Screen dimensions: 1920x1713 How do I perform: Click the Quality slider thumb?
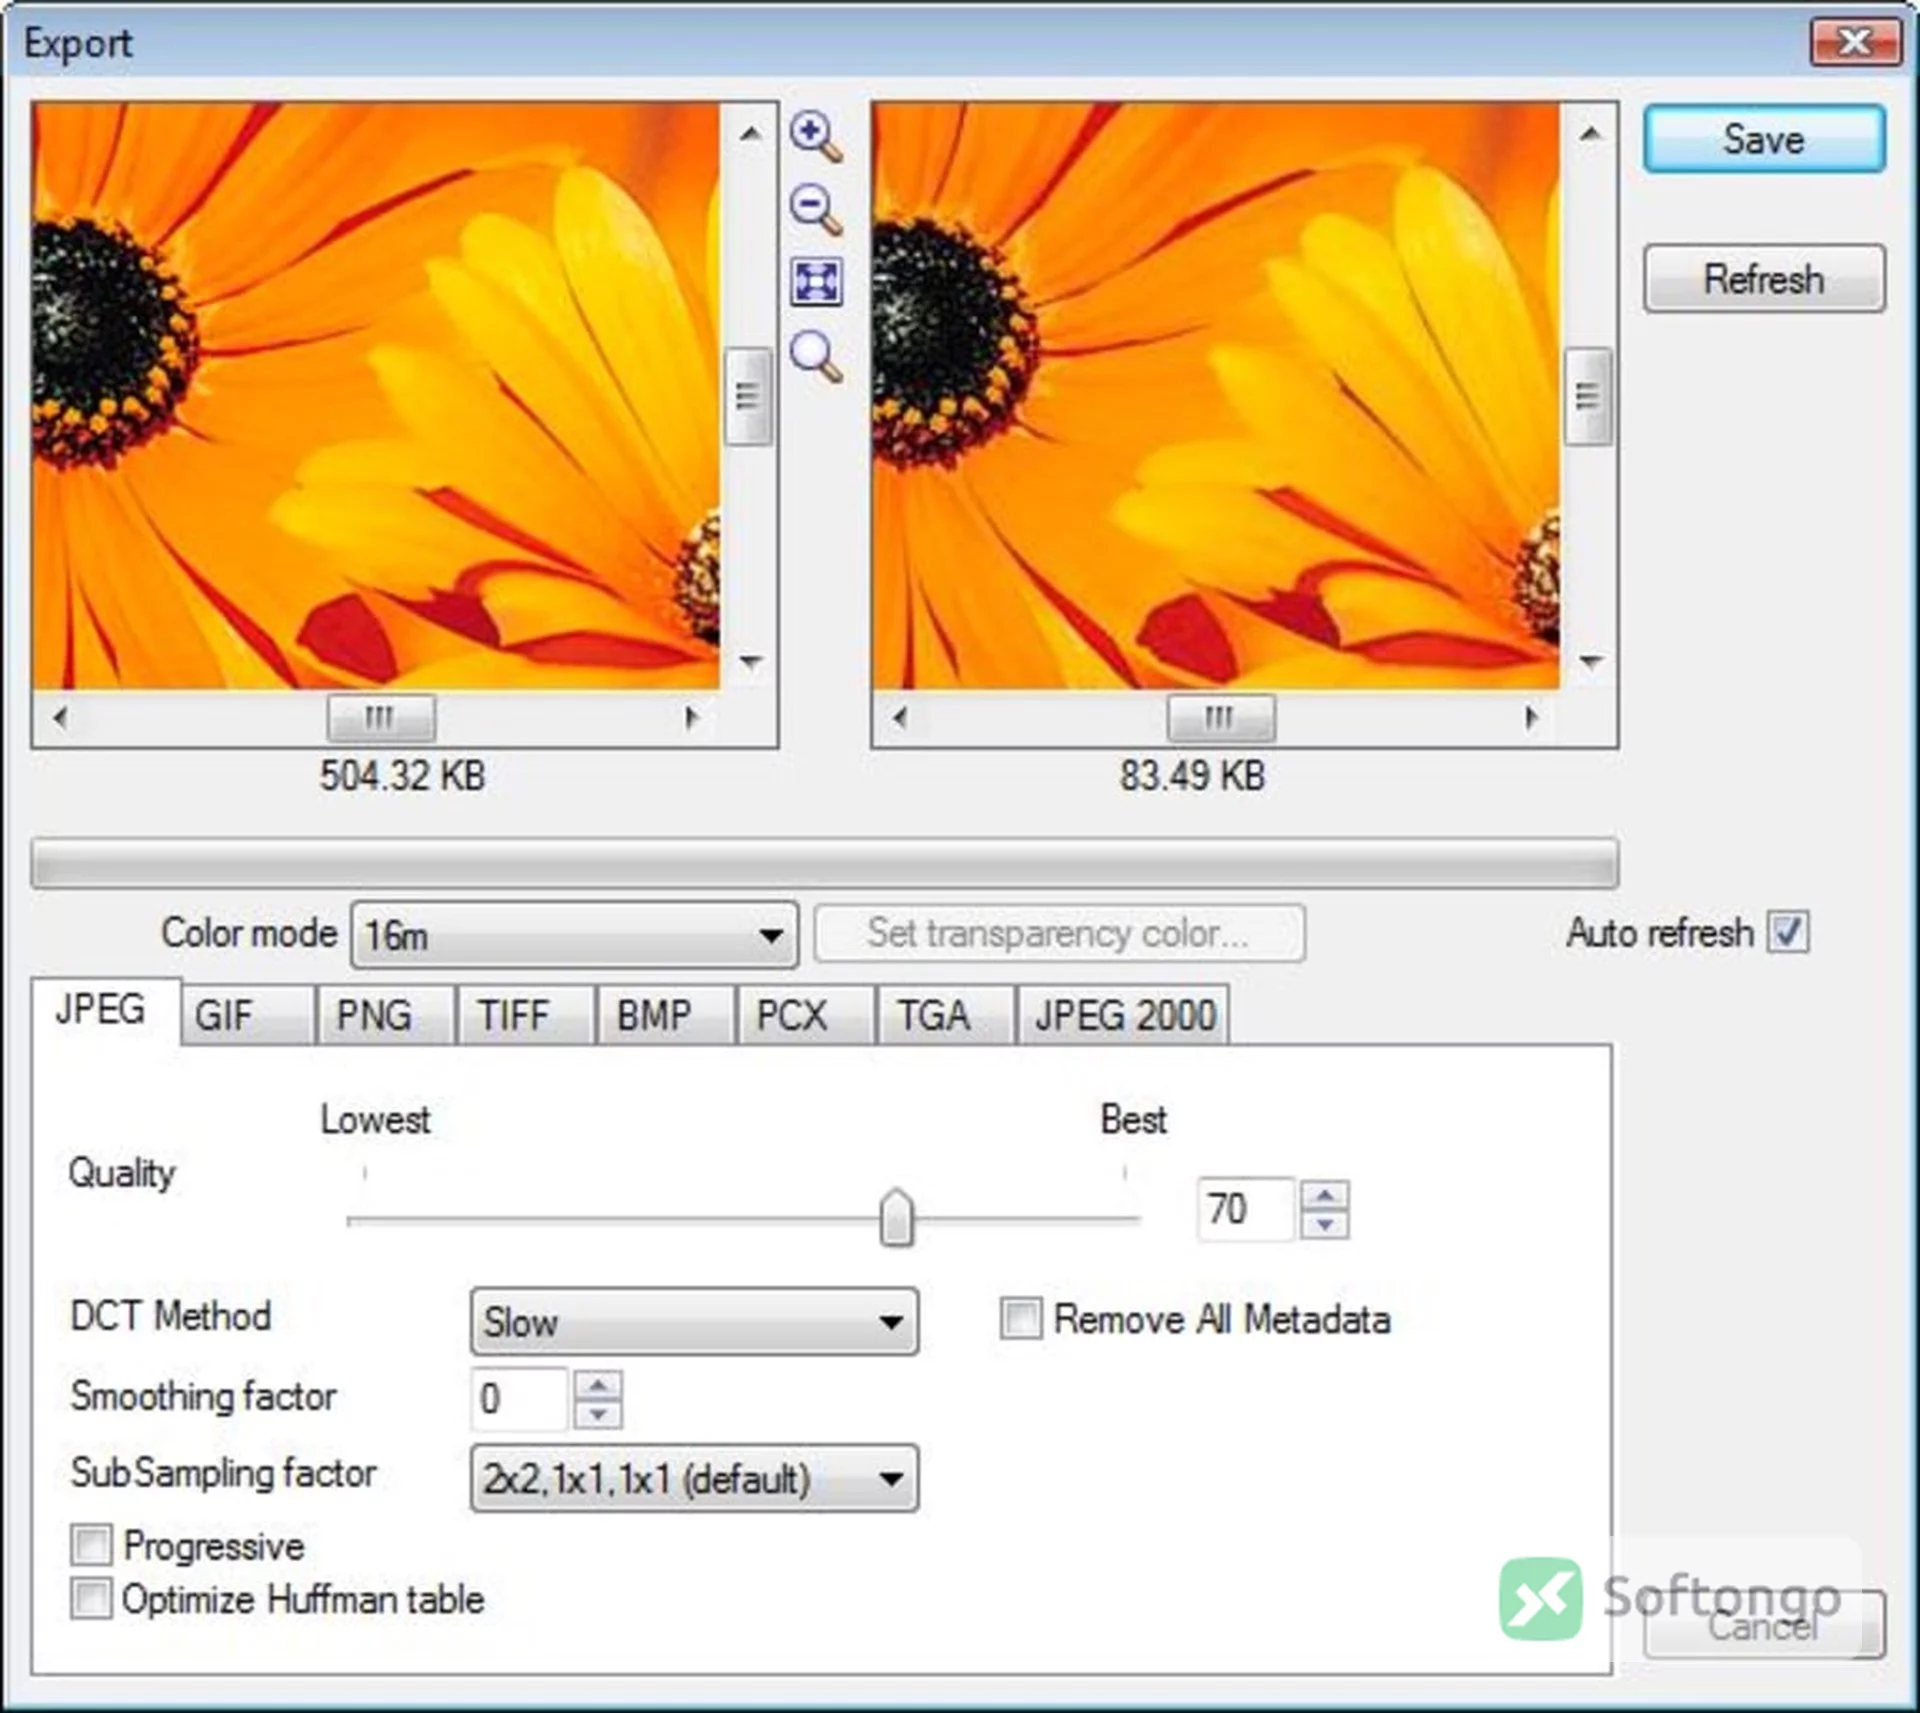tap(897, 1217)
